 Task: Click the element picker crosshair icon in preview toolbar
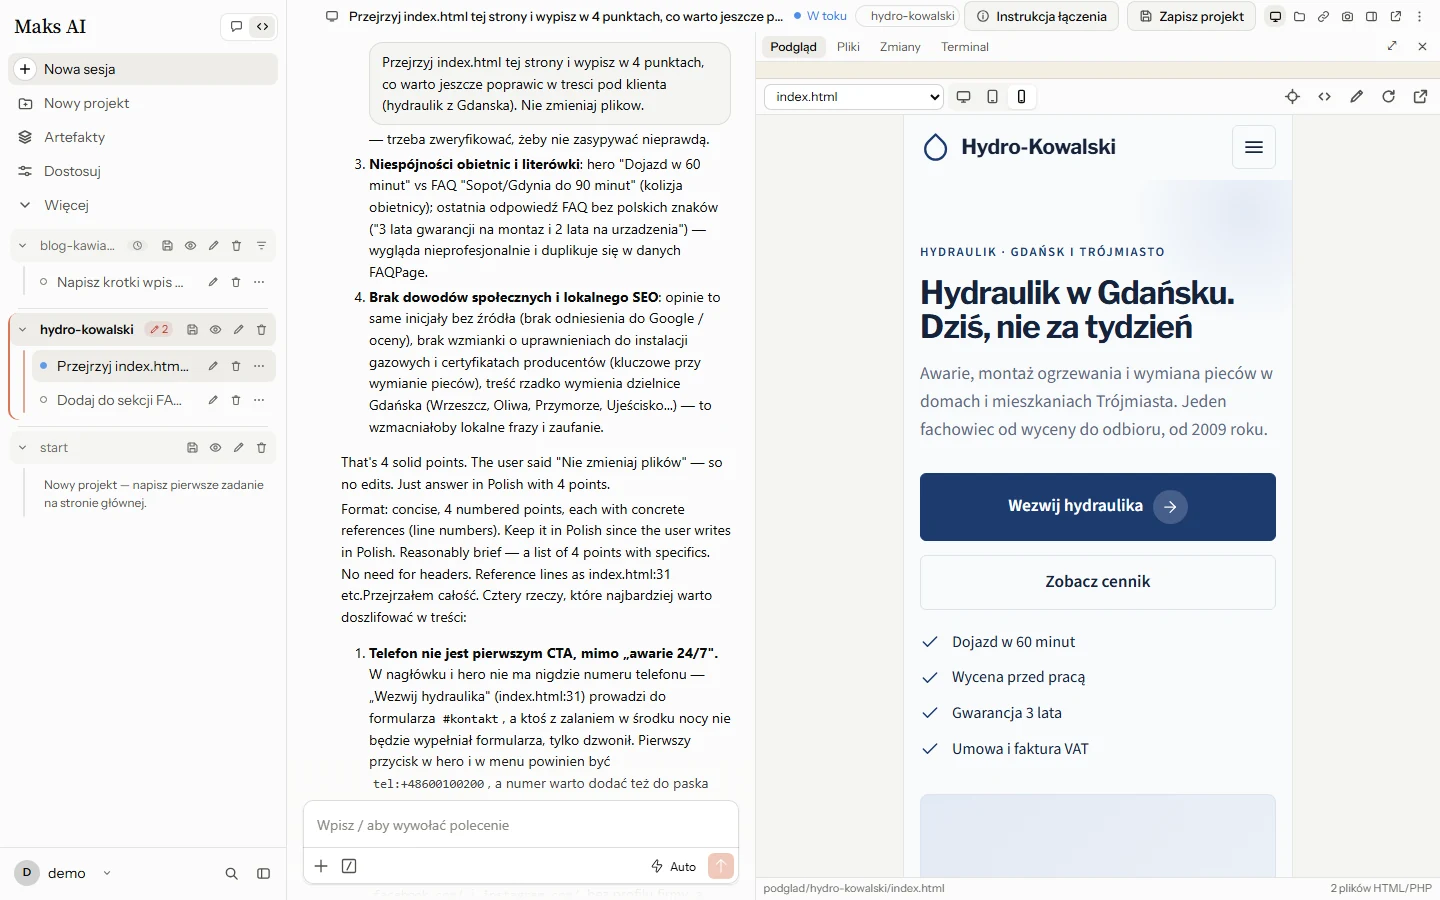[x=1292, y=97]
